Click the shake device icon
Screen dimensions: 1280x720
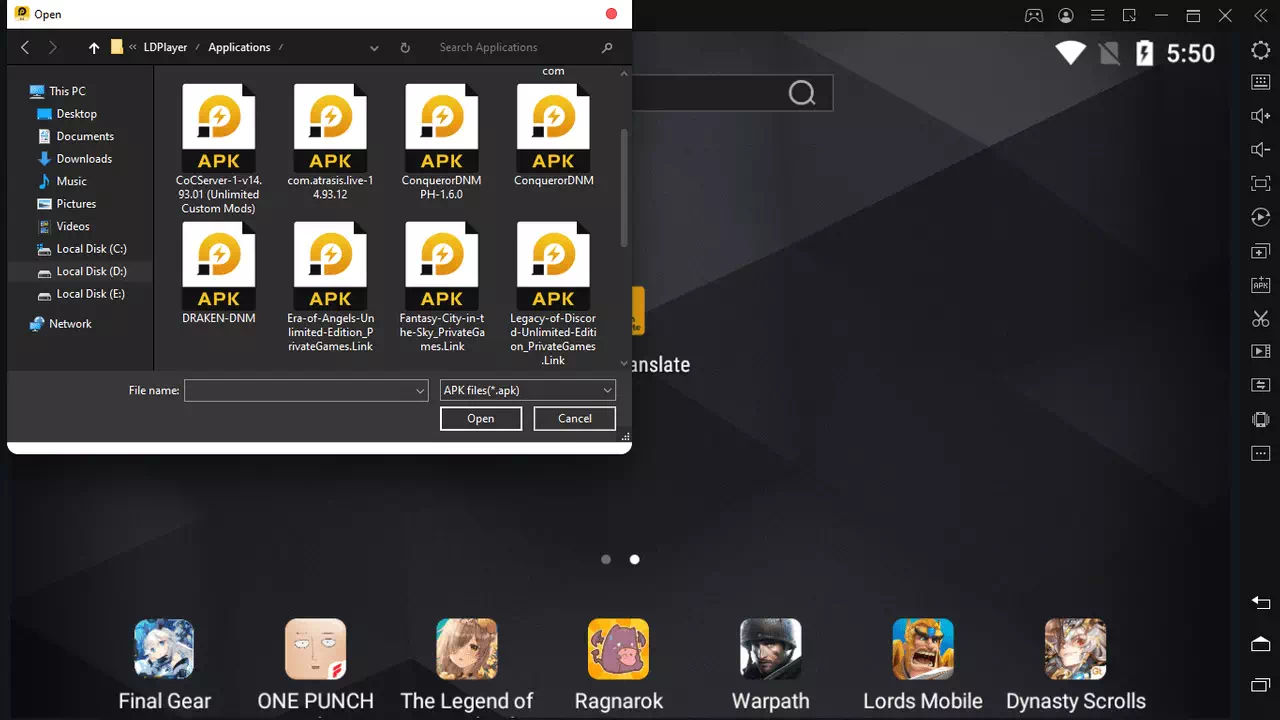1260,420
